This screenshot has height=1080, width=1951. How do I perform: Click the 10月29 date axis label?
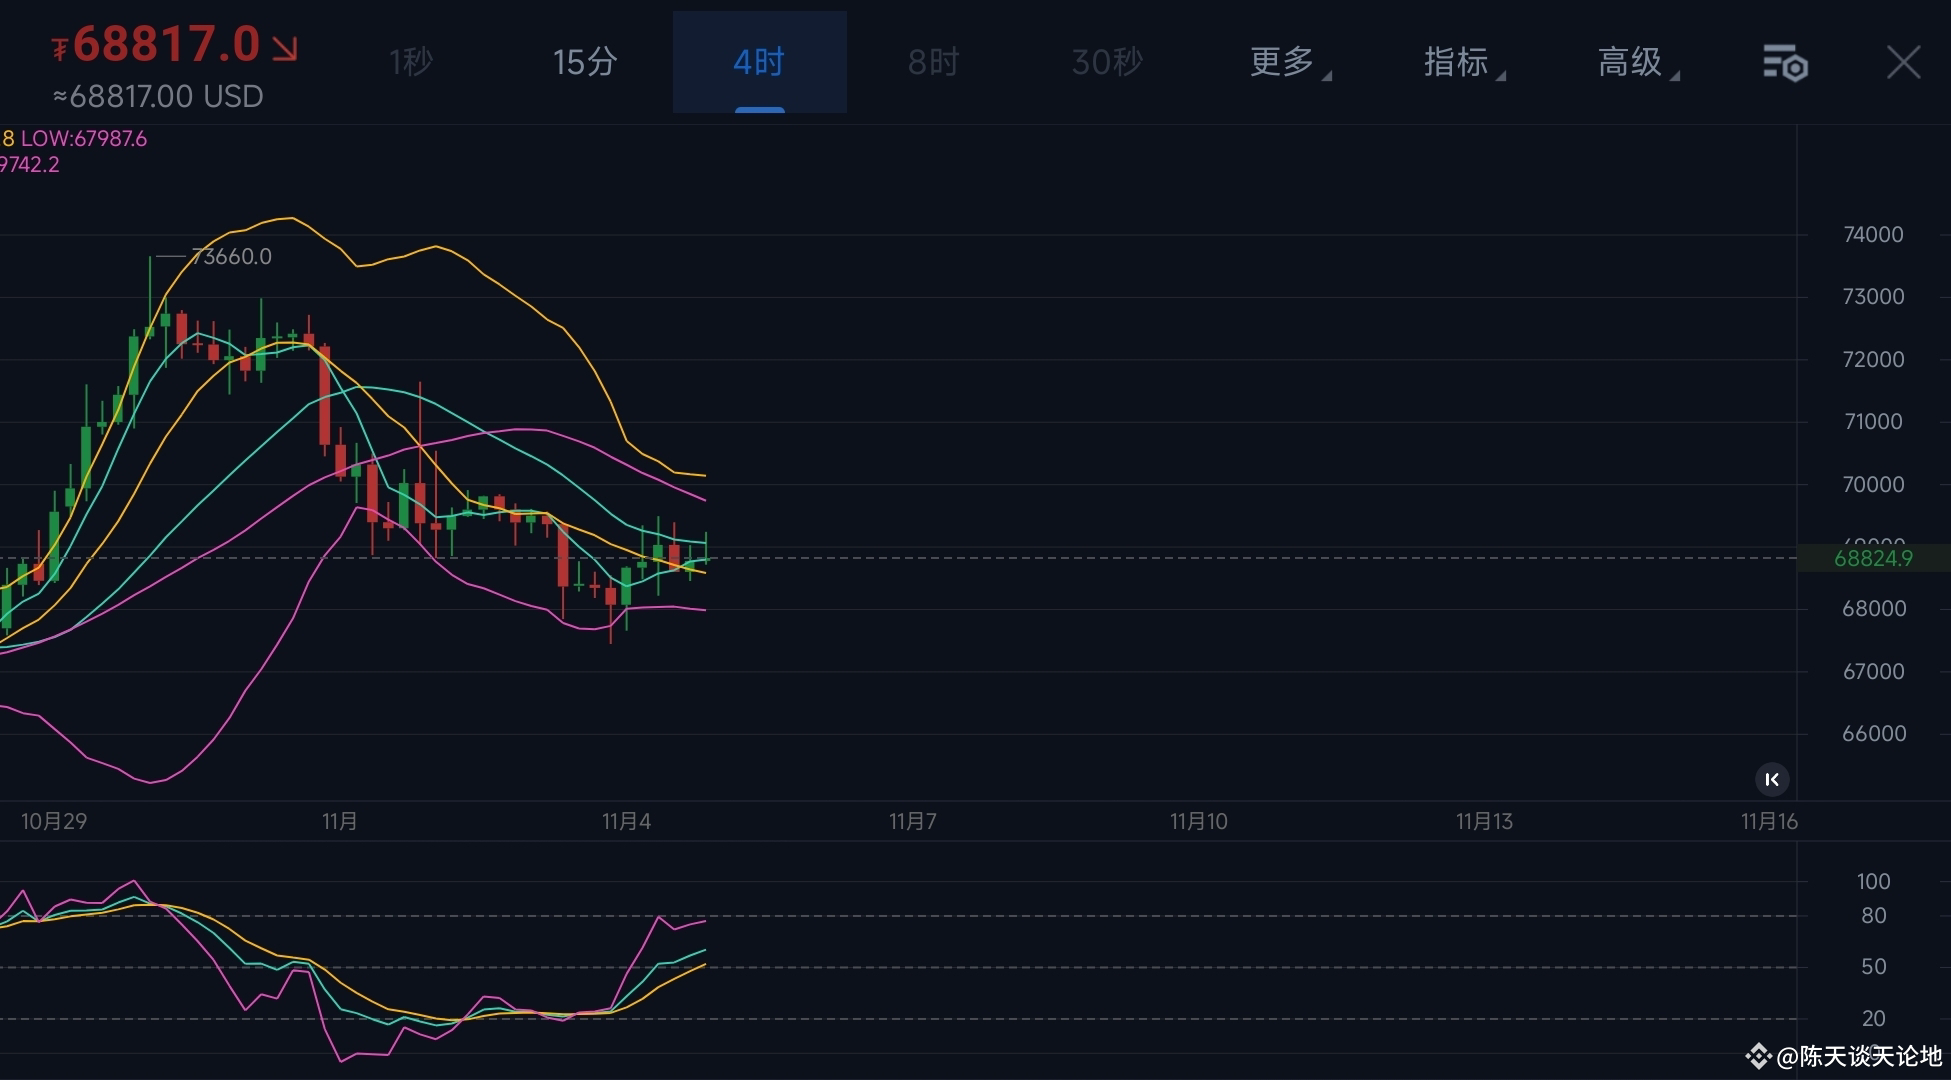(x=54, y=822)
